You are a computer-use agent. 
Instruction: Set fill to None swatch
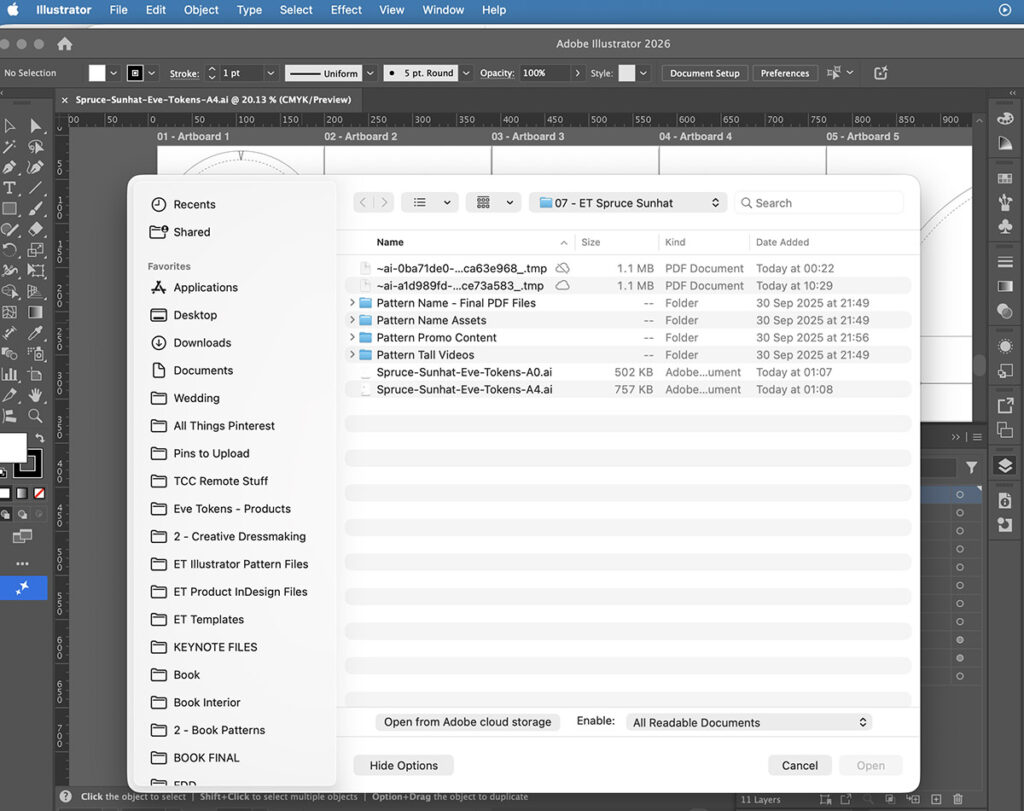click(x=40, y=493)
